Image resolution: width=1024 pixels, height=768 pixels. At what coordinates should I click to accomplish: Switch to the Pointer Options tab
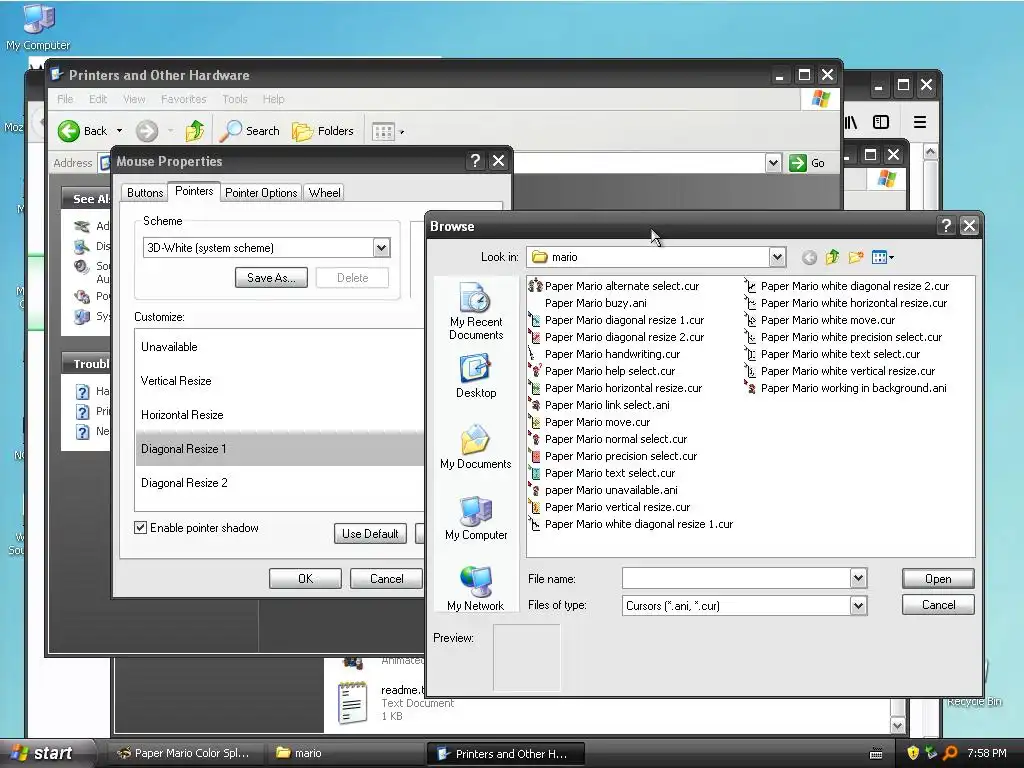tap(261, 193)
